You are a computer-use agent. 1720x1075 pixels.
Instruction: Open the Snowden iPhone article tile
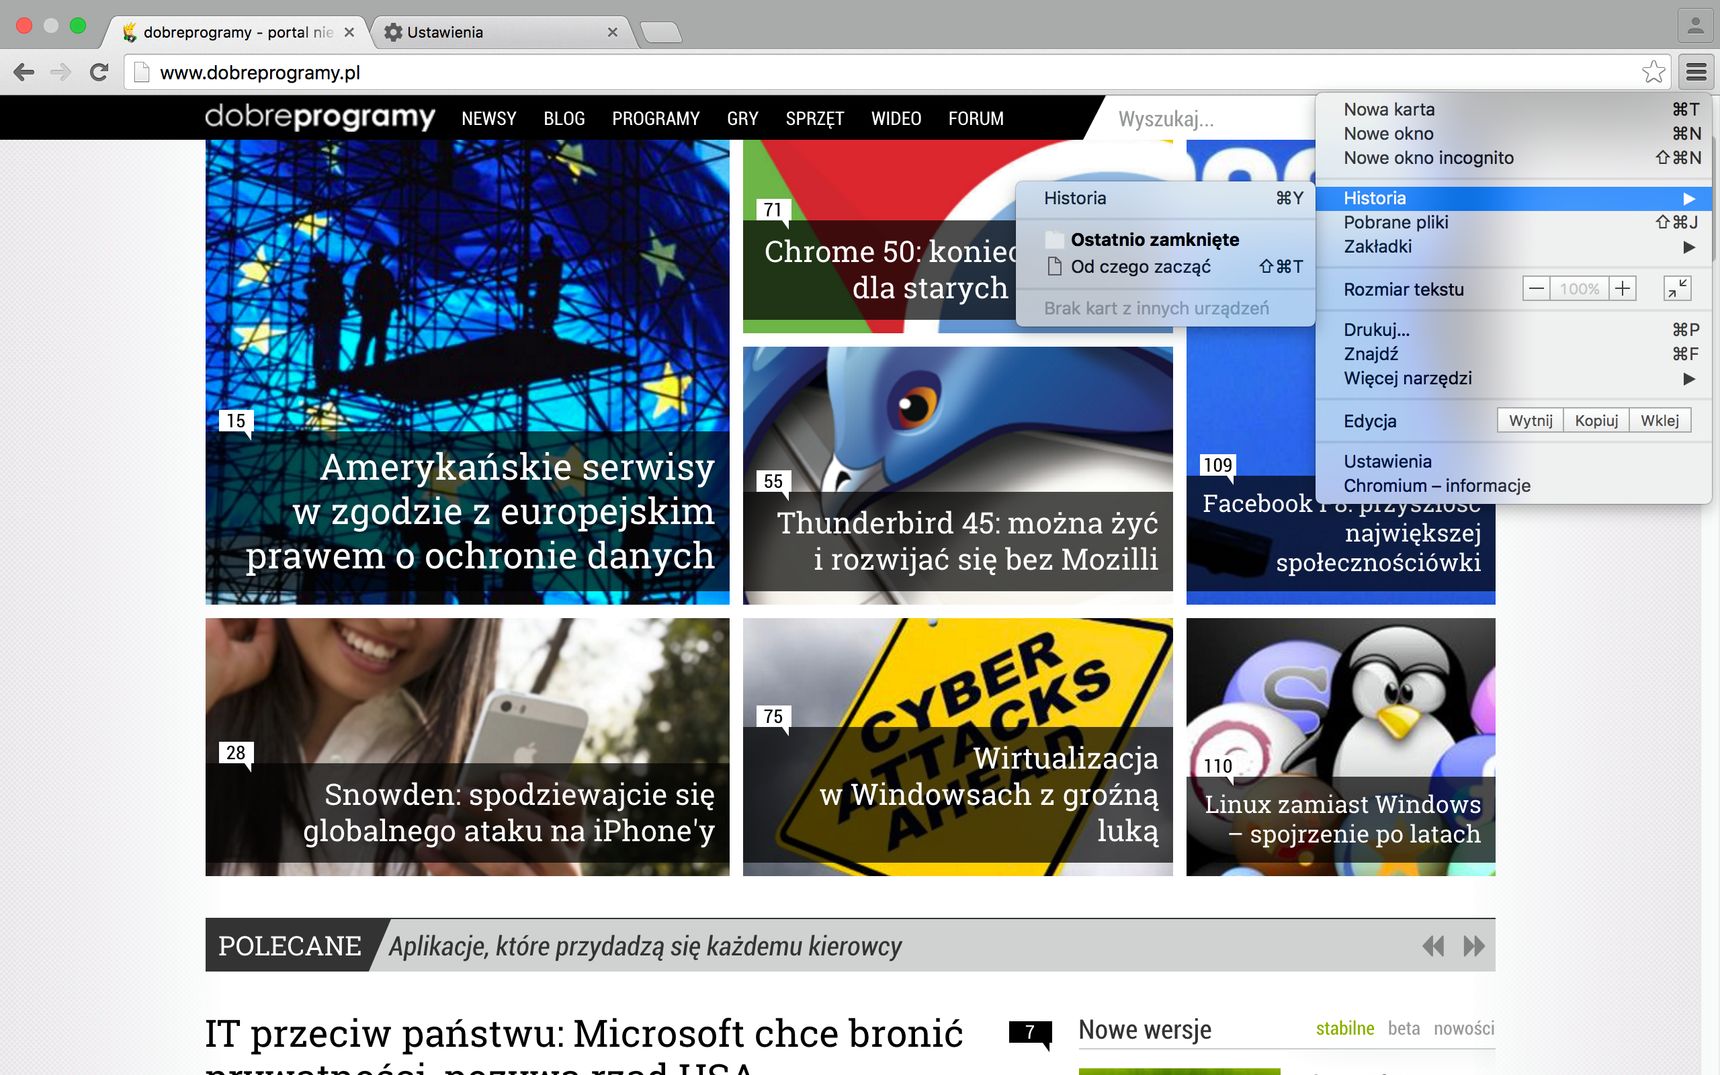(467, 747)
